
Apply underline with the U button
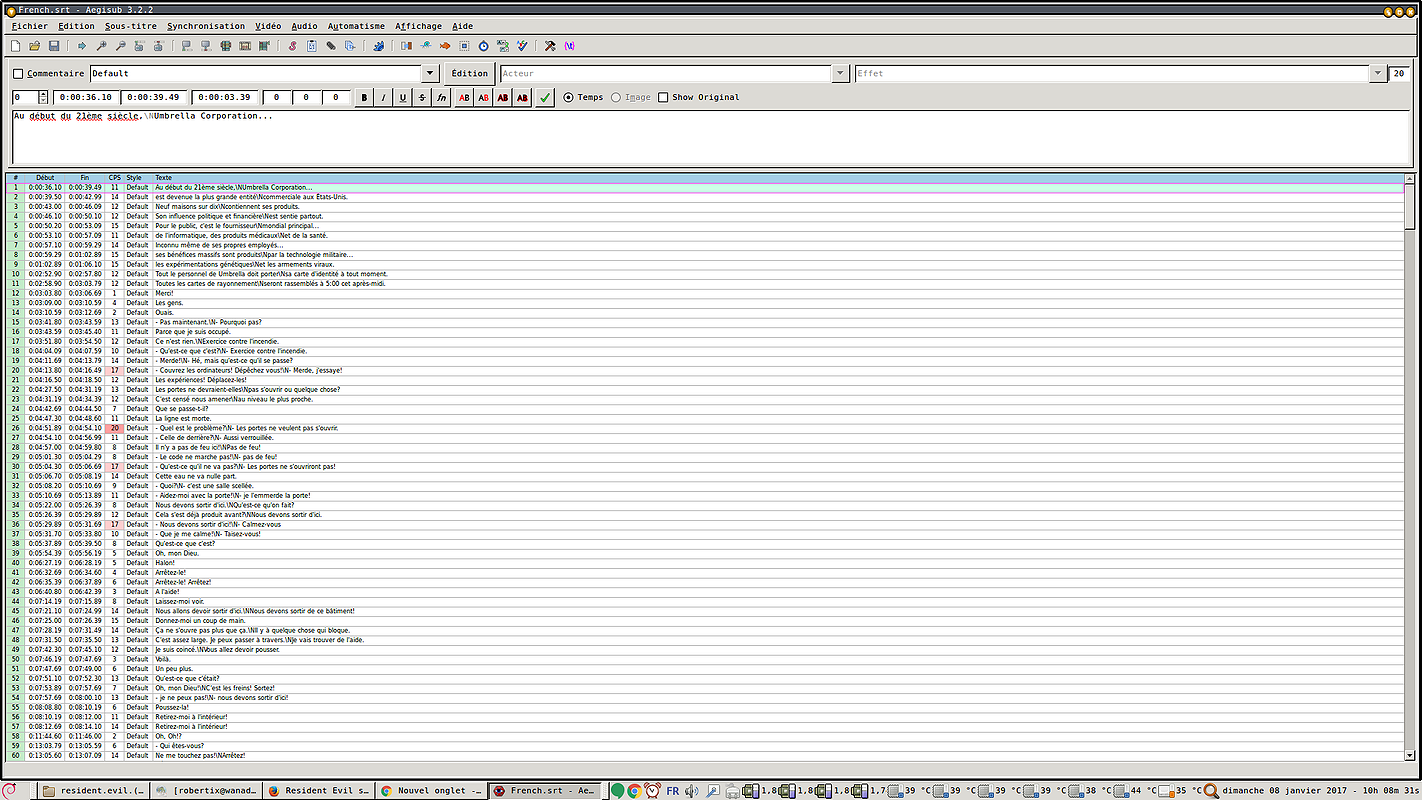[403, 97]
